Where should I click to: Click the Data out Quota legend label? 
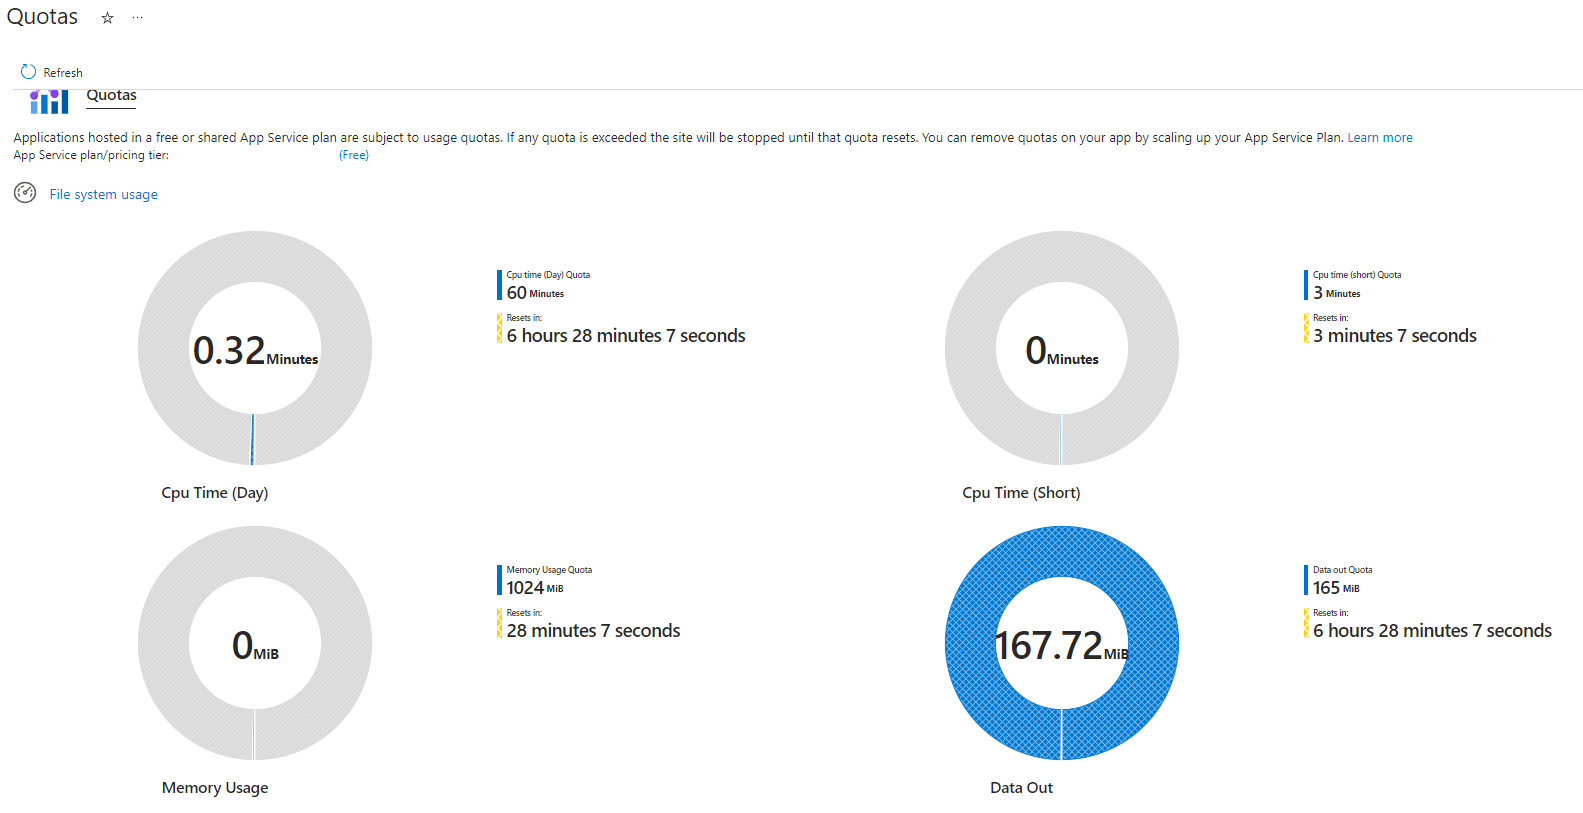pyautogui.click(x=1343, y=570)
